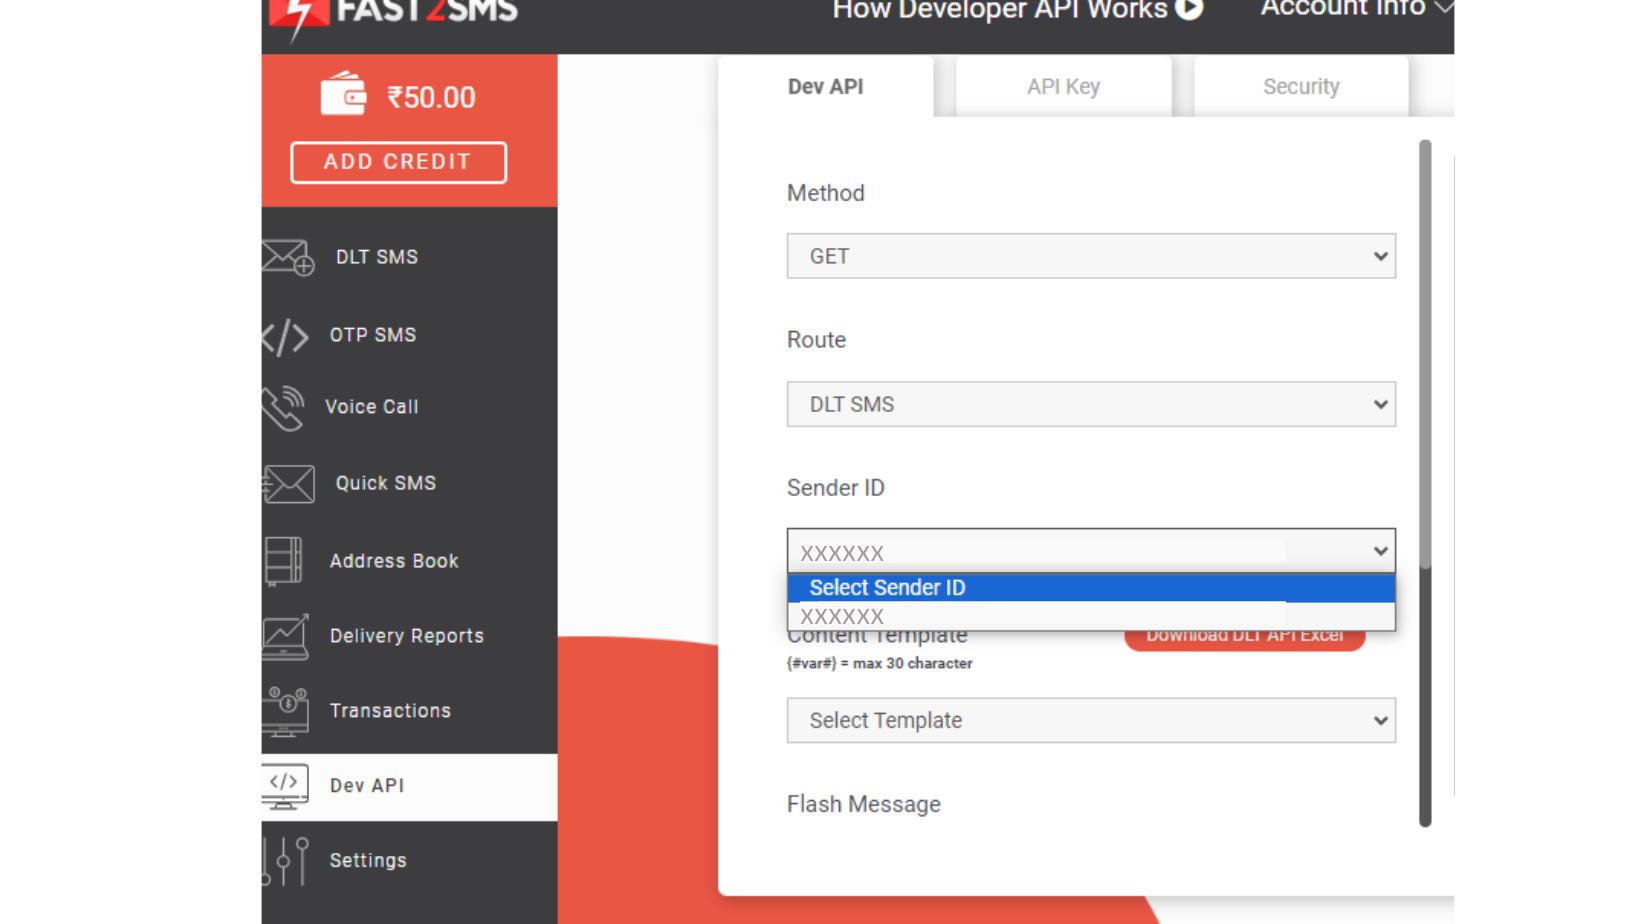This screenshot has height=924, width=1640.
Task: Click the Flash Message label
Action: 864,804
